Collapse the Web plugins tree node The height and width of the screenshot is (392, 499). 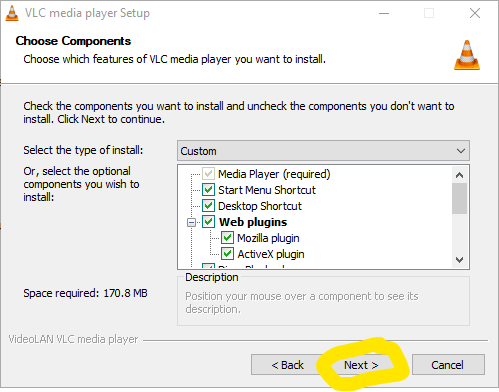[x=191, y=222]
